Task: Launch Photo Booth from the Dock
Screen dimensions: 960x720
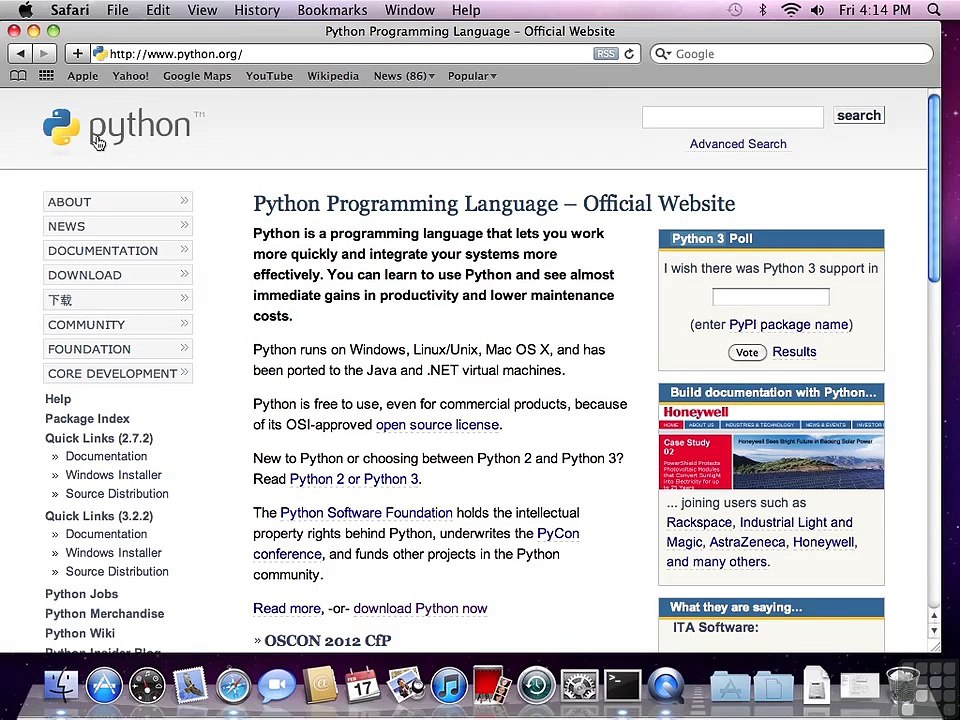Action: (x=492, y=685)
